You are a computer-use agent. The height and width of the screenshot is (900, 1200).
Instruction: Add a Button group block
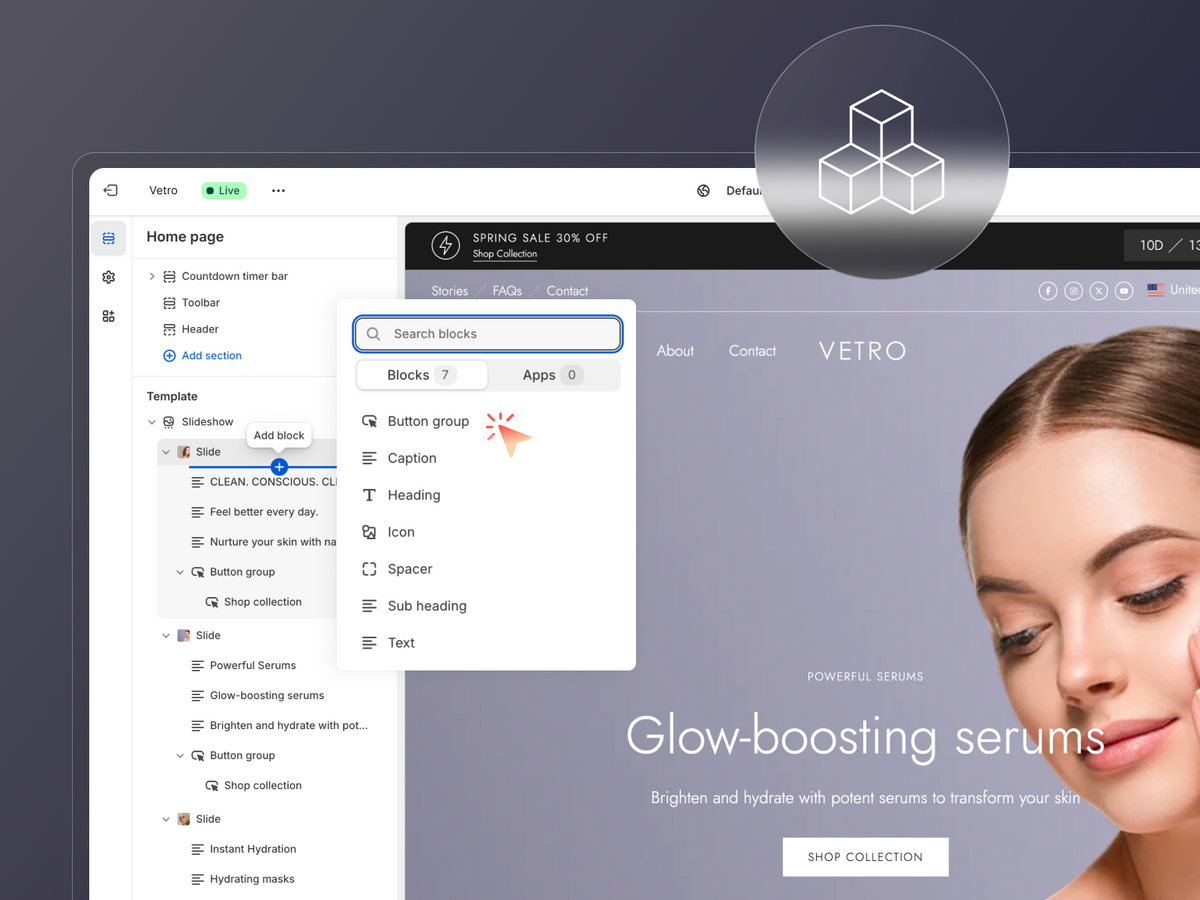pyautogui.click(x=428, y=421)
